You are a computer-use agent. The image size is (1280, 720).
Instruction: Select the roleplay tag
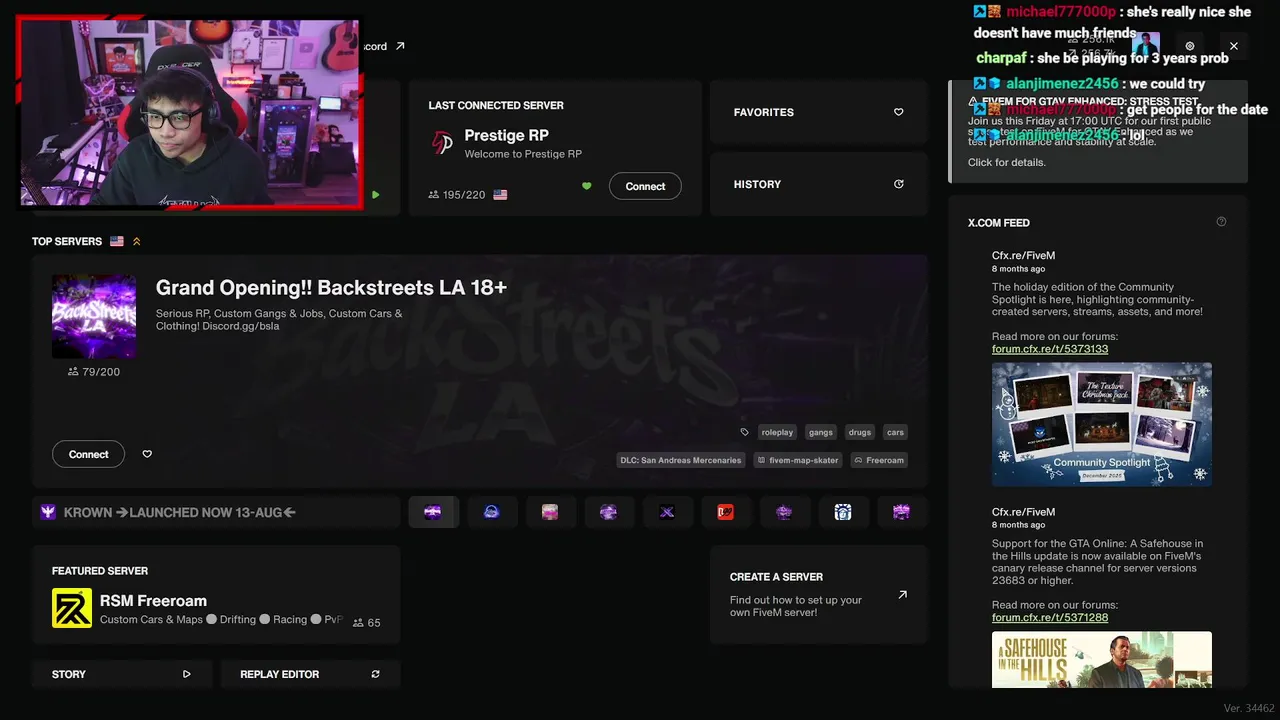tap(777, 432)
